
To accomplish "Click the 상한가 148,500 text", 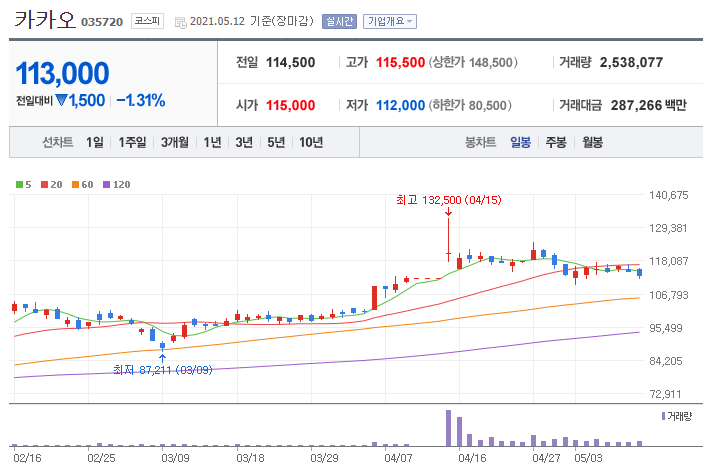I will (473, 62).
